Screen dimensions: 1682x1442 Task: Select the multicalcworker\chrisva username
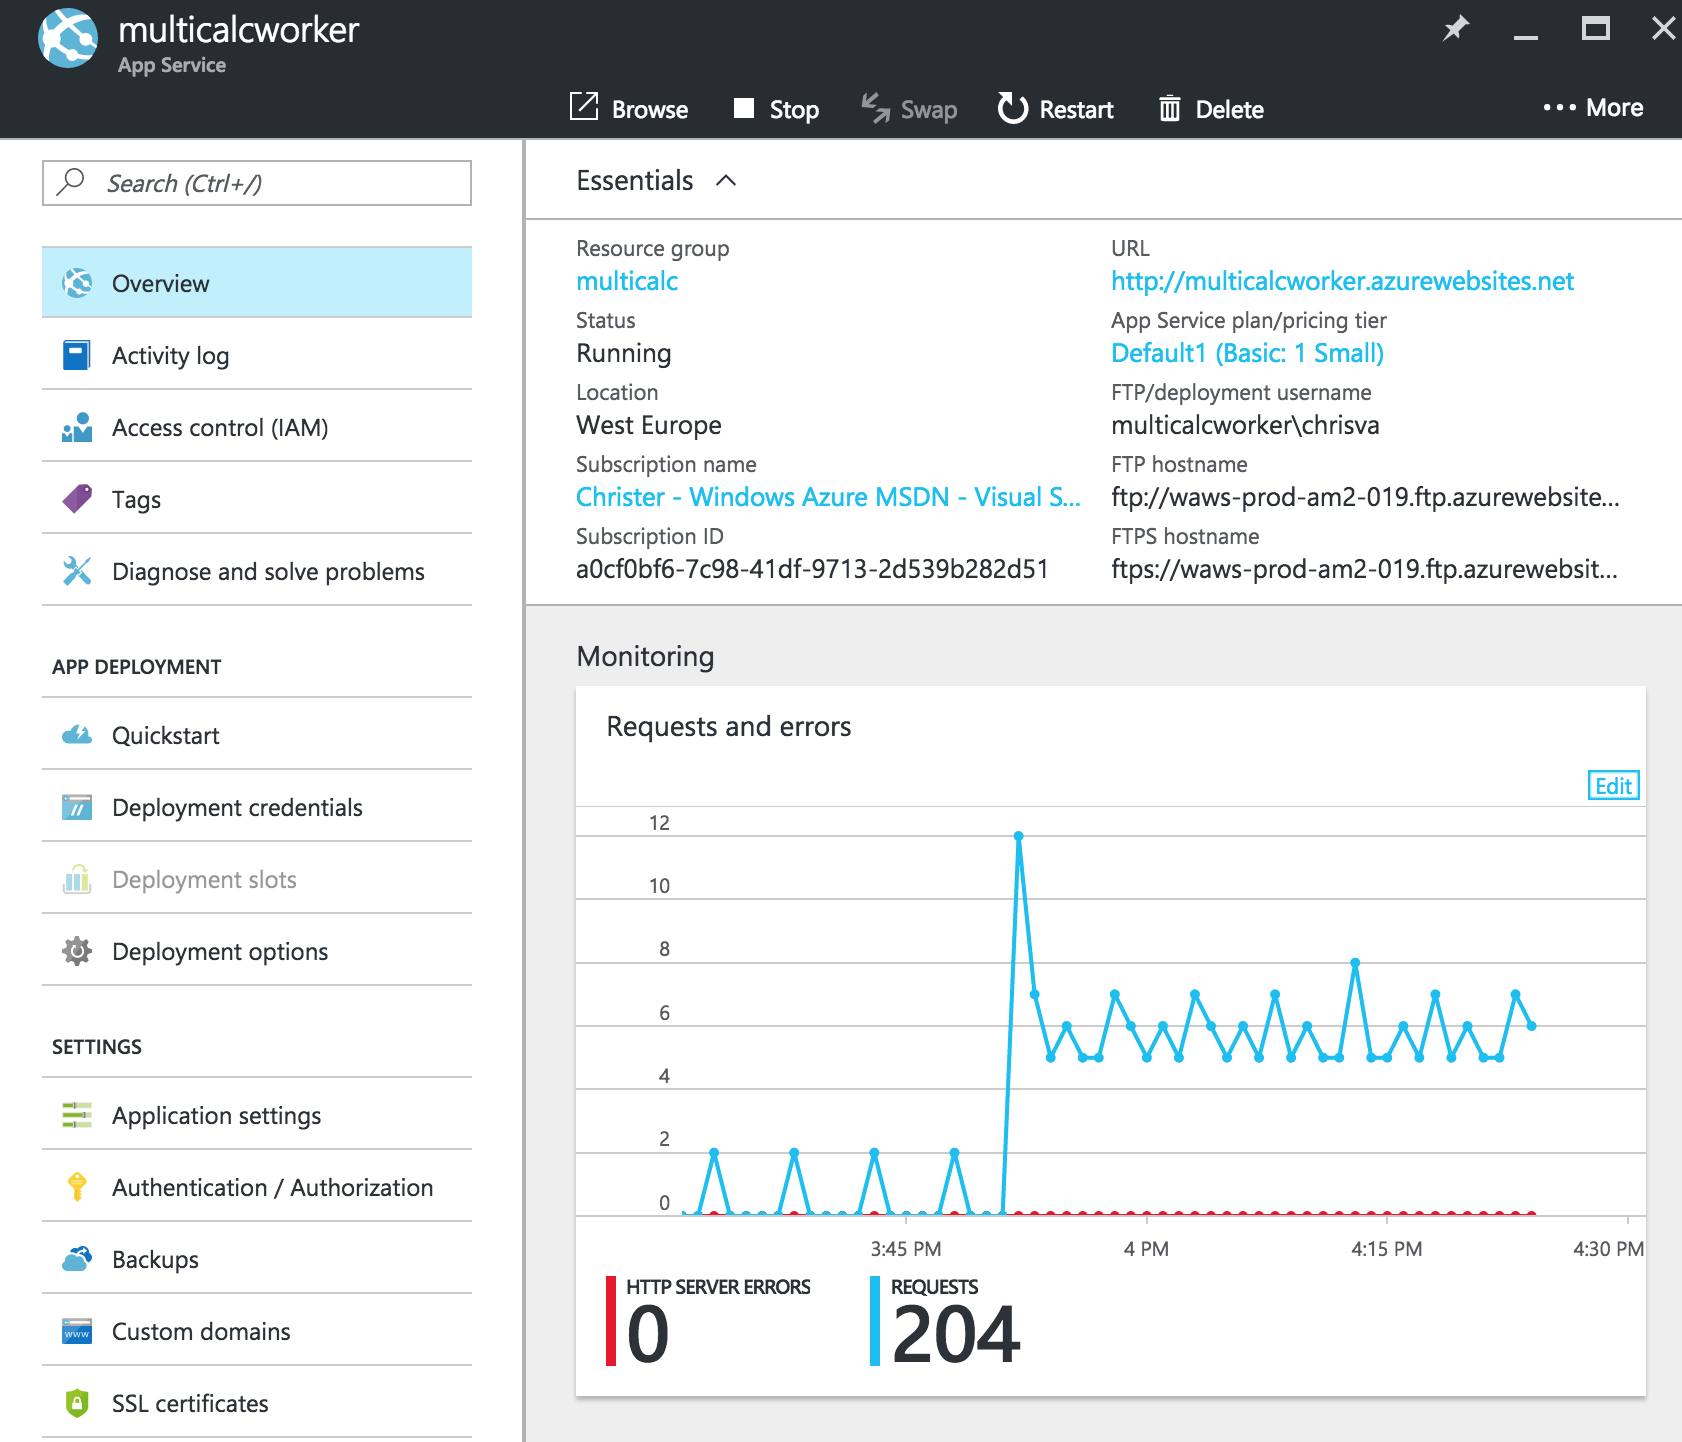(1245, 425)
